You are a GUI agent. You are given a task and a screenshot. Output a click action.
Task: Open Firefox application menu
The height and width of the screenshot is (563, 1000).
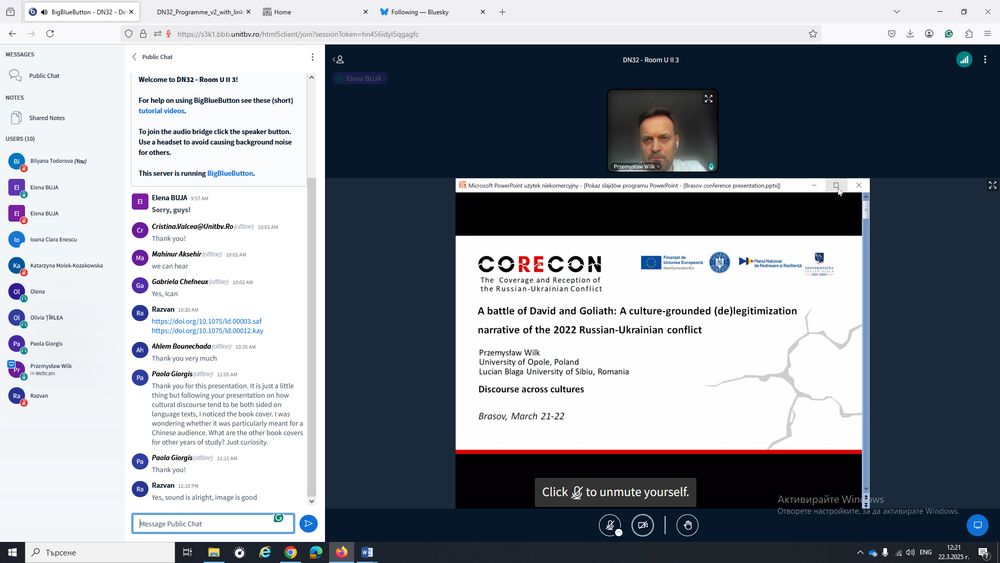click(987, 34)
